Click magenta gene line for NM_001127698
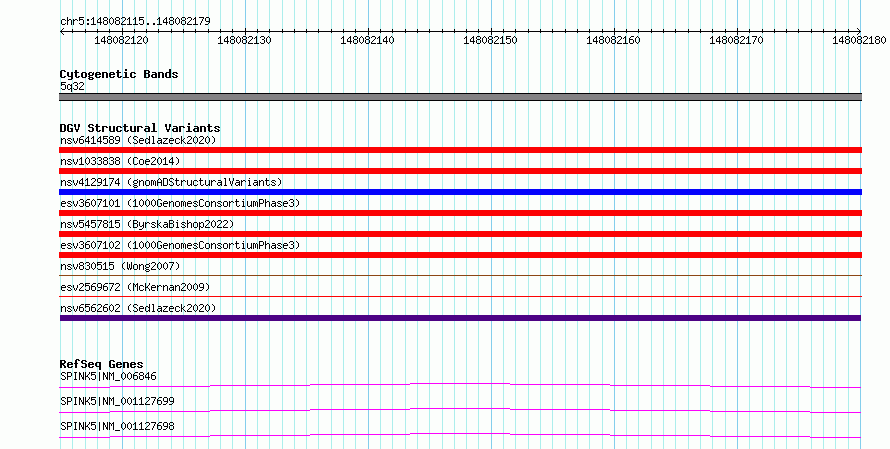This screenshot has height=449, width=890. (460, 435)
